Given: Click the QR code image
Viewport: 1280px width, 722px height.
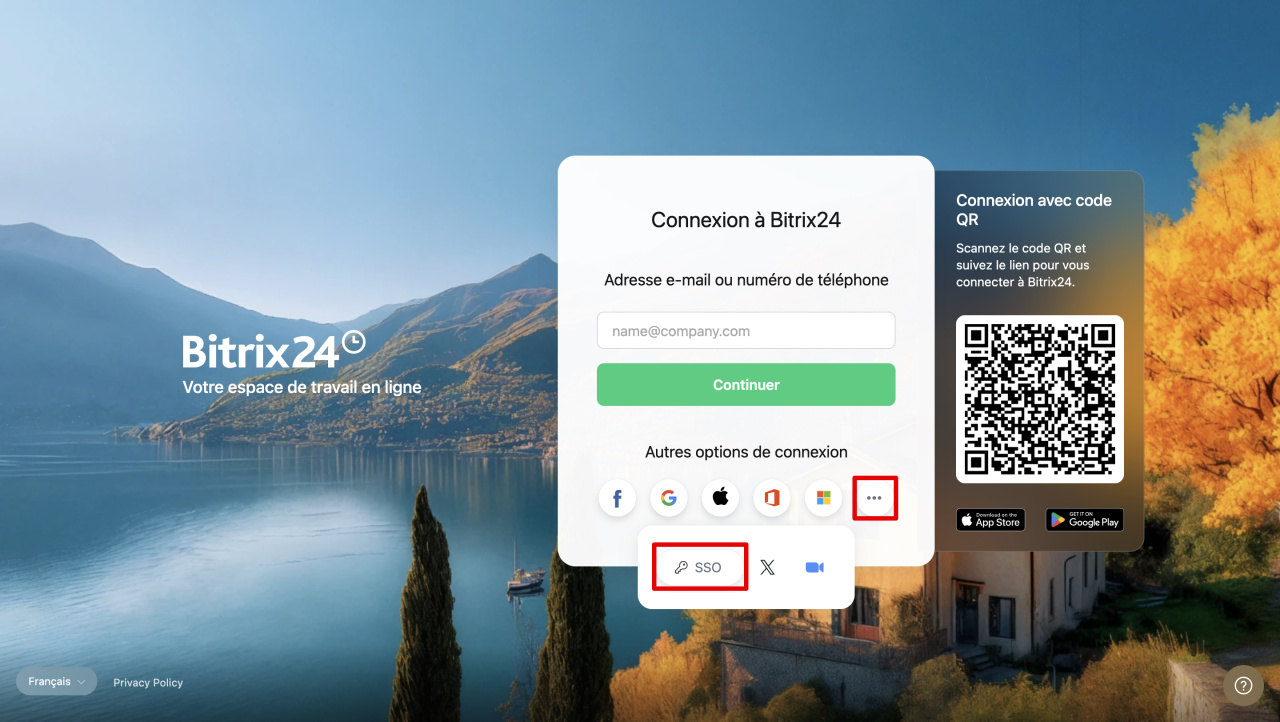Looking at the screenshot, I should (1040, 399).
